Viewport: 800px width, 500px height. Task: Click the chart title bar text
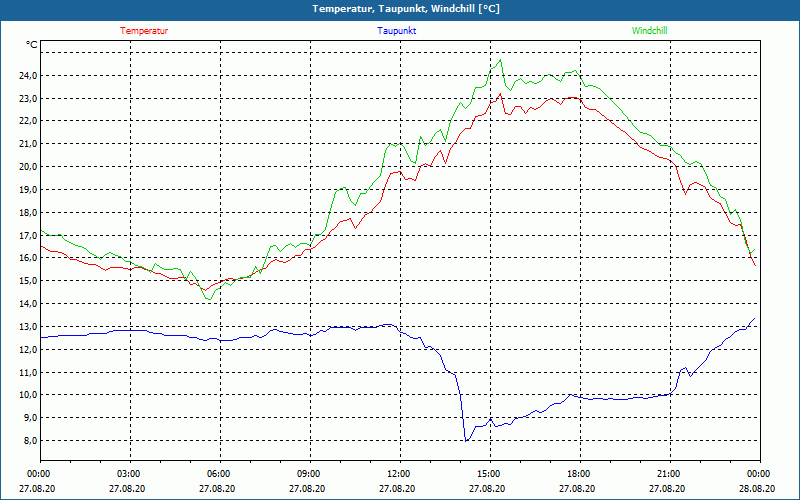[x=406, y=9]
